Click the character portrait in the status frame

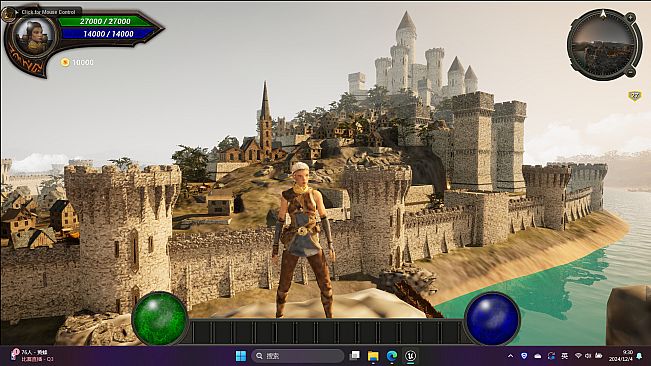(34, 37)
